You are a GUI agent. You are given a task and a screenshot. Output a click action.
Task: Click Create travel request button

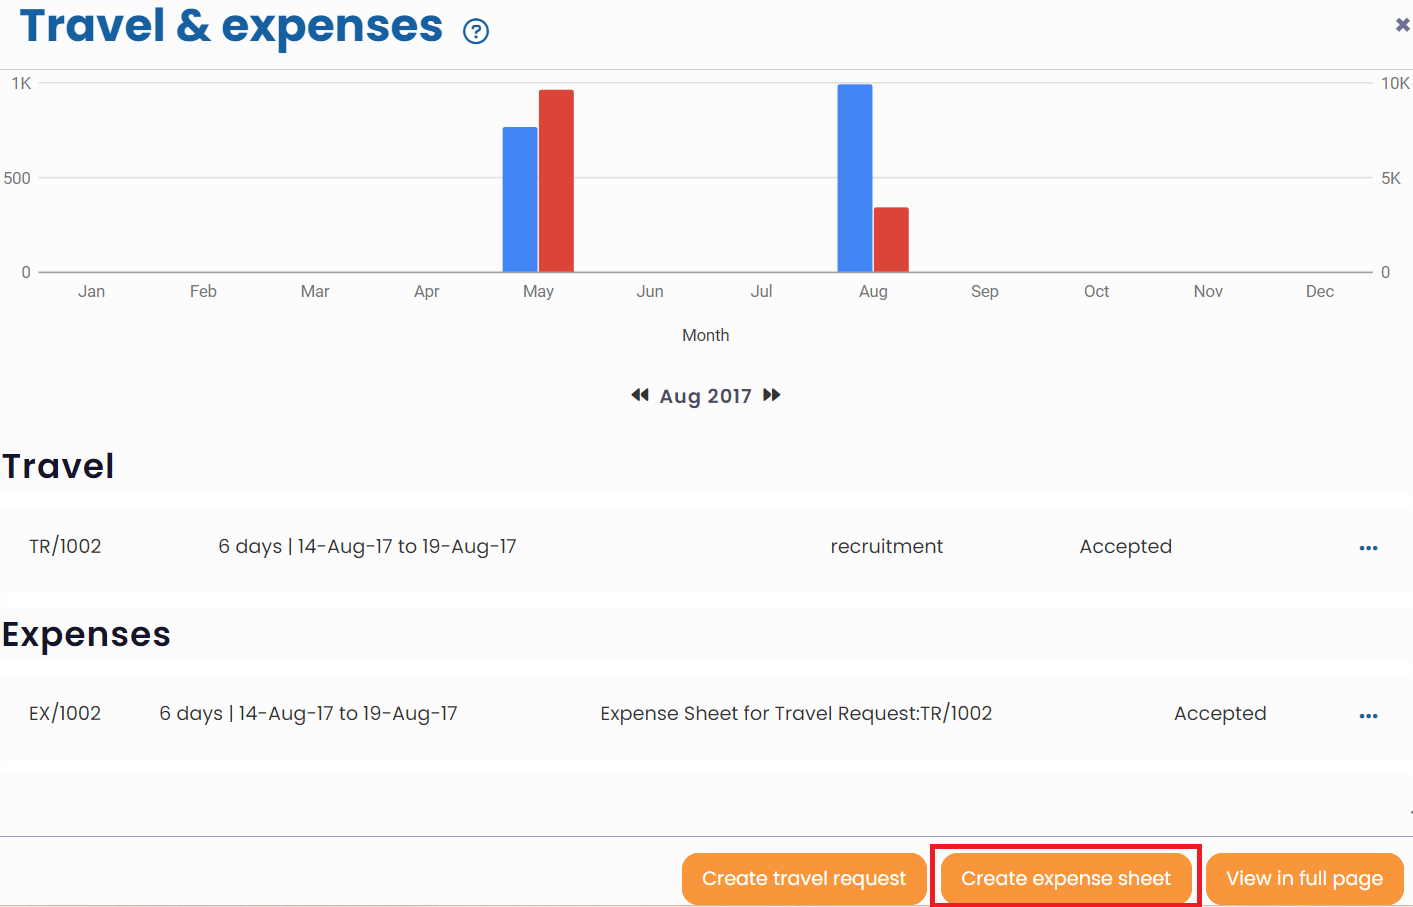pyautogui.click(x=803, y=878)
